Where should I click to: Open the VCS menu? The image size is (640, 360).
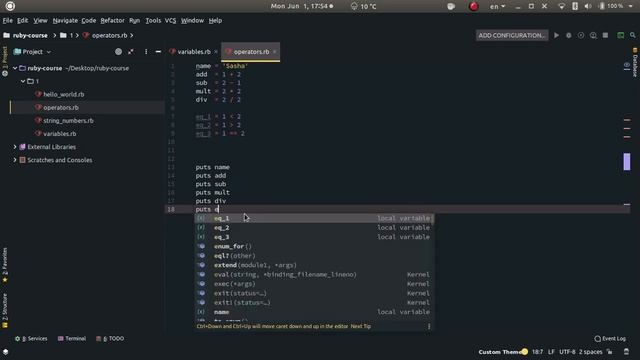[x=170, y=20]
